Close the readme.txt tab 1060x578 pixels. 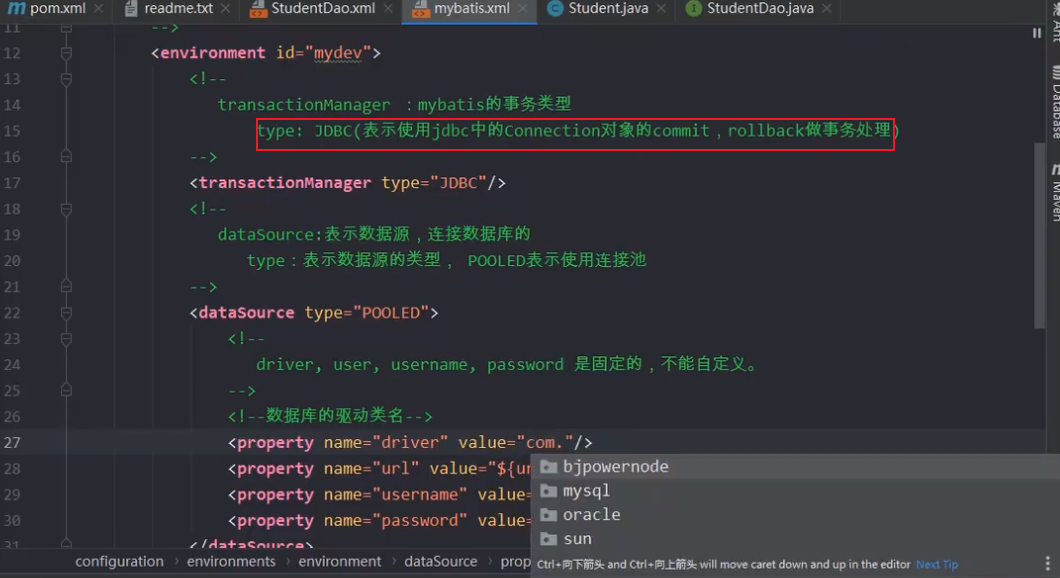coord(225,9)
